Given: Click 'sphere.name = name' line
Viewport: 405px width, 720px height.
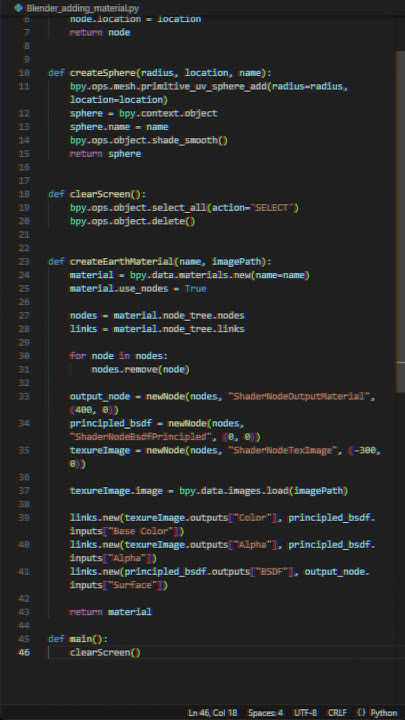Looking at the screenshot, I should coord(119,127).
